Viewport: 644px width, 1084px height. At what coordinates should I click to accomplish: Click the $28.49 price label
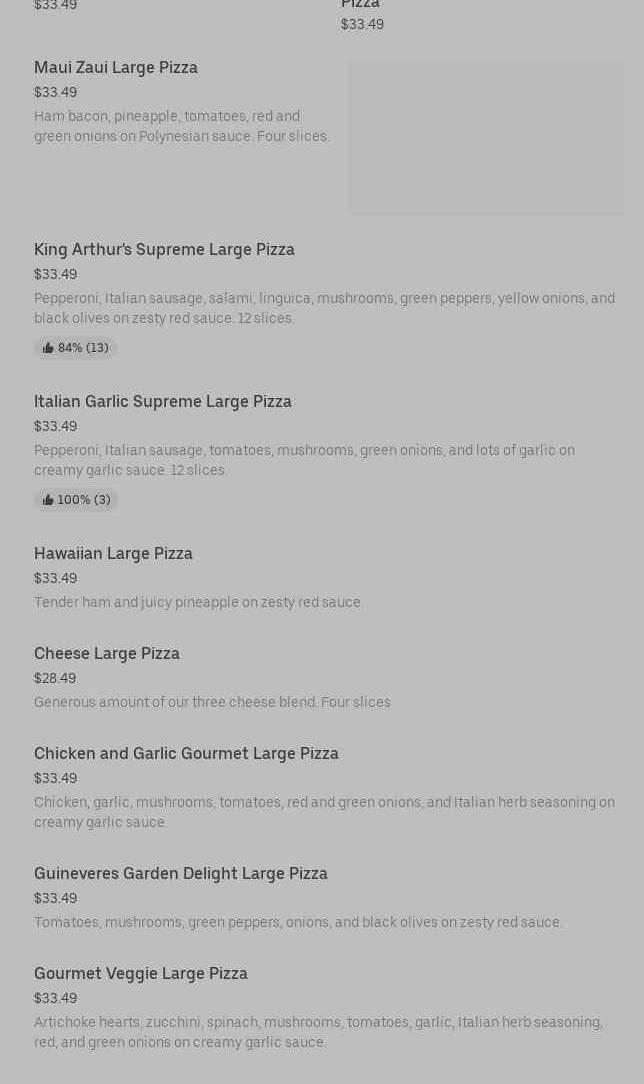pos(55,678)
